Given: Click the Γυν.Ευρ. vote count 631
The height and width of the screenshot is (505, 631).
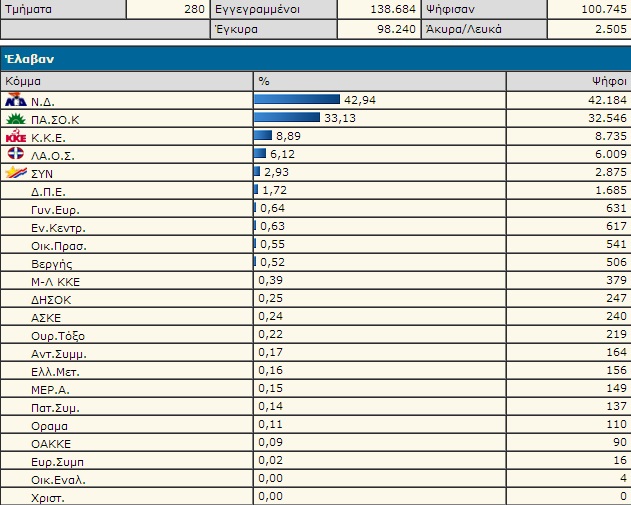Looking at the screenshot, I should click(x=617, y=208).
